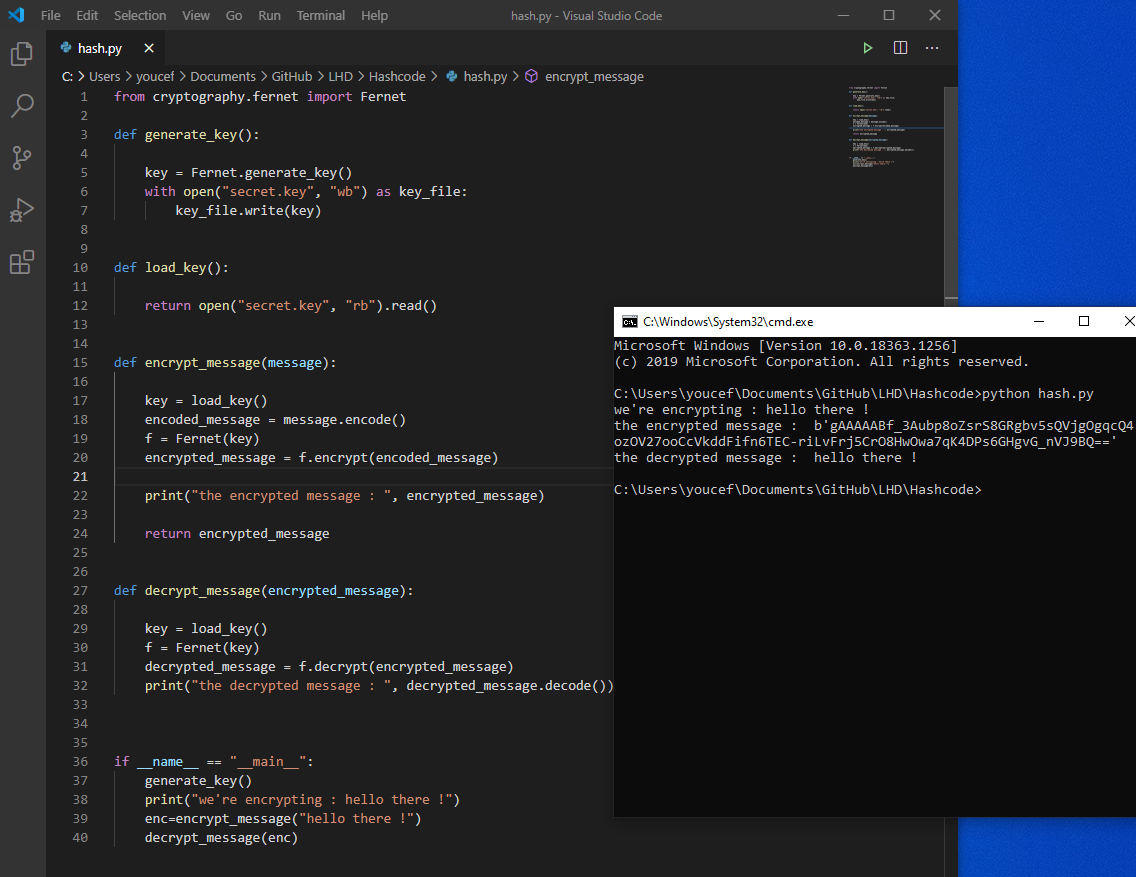The width and height of the screenshot is (1136, 877).
Task: Split the editor to the right
Action: pos(900,48)
